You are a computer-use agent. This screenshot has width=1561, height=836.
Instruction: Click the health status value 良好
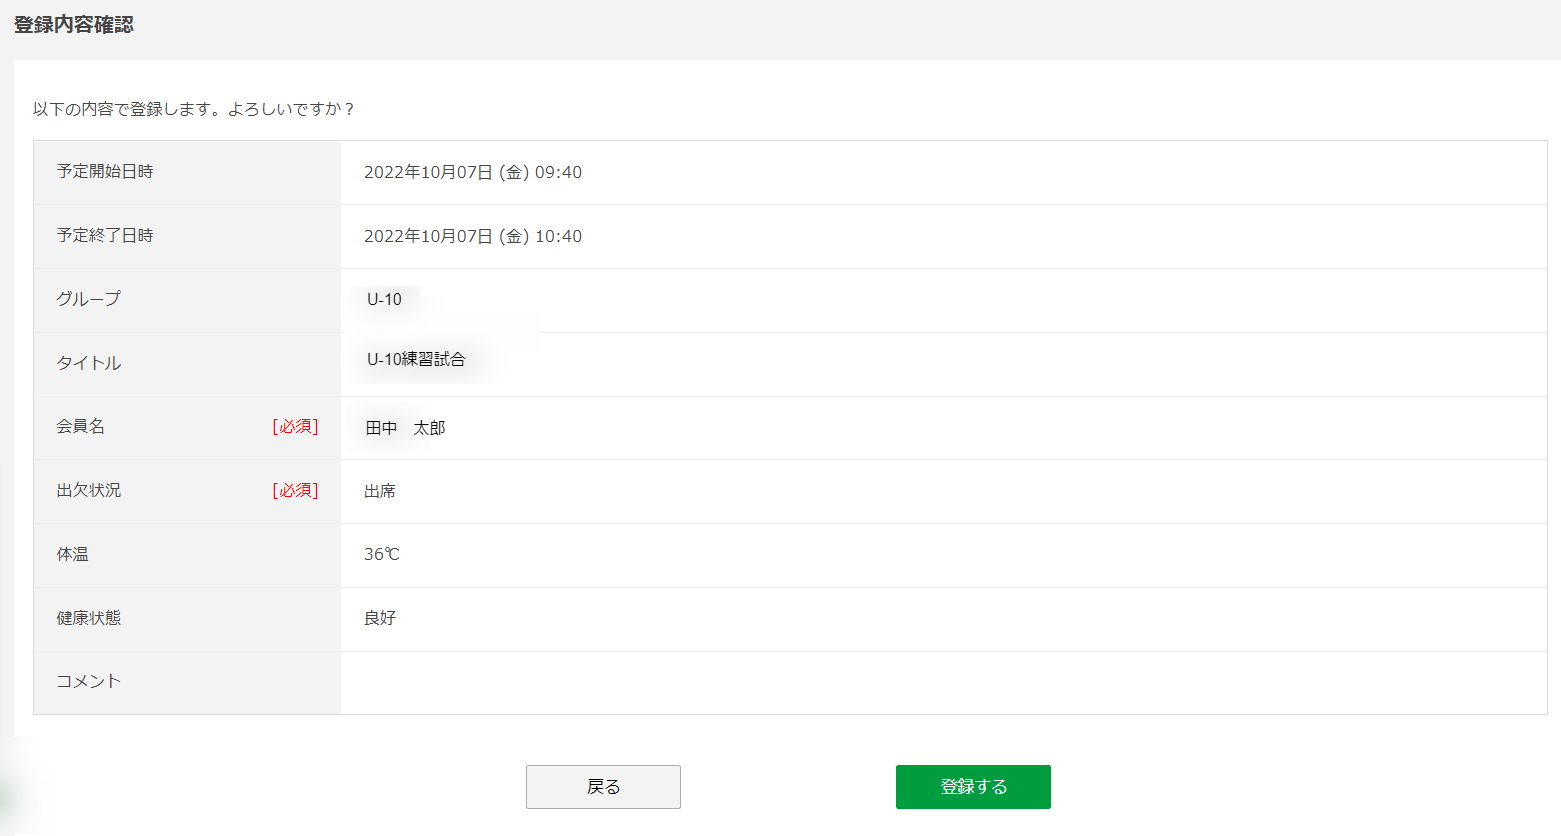tap(380, 618)
